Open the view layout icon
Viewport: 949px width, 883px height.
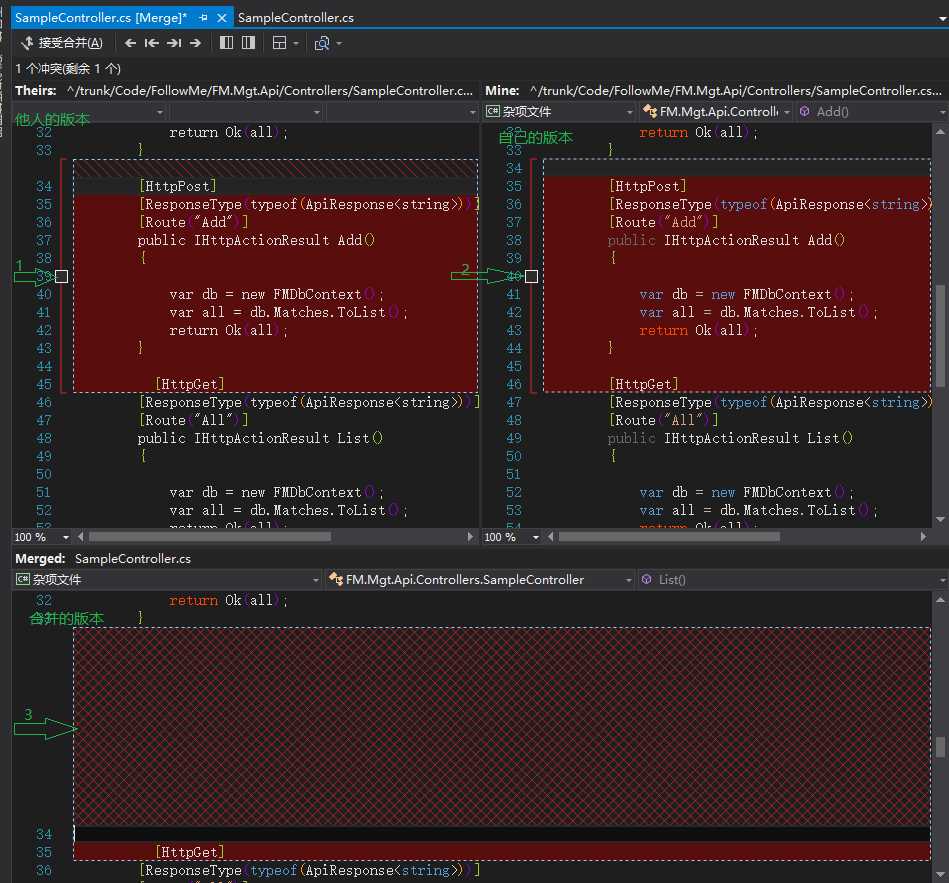[x=280, y=43]
